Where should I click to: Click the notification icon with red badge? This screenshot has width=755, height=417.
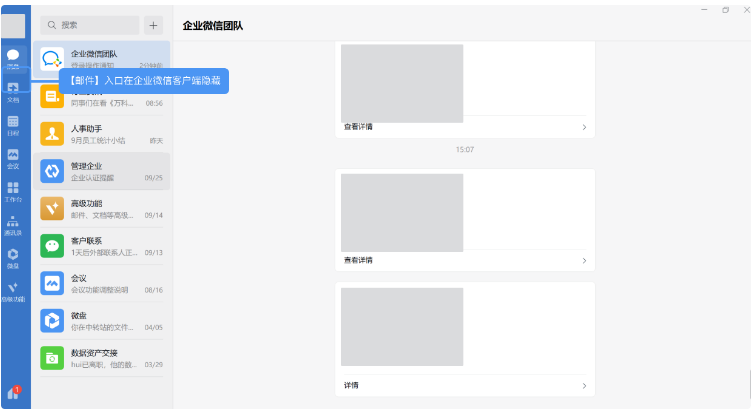[x=13, y=393]
